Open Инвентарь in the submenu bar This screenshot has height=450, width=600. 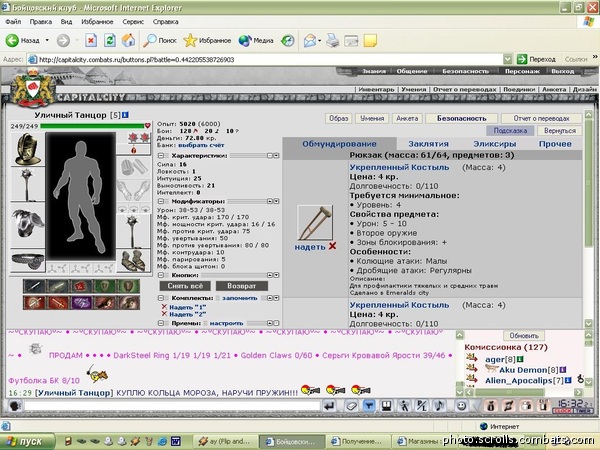(376, 89)
